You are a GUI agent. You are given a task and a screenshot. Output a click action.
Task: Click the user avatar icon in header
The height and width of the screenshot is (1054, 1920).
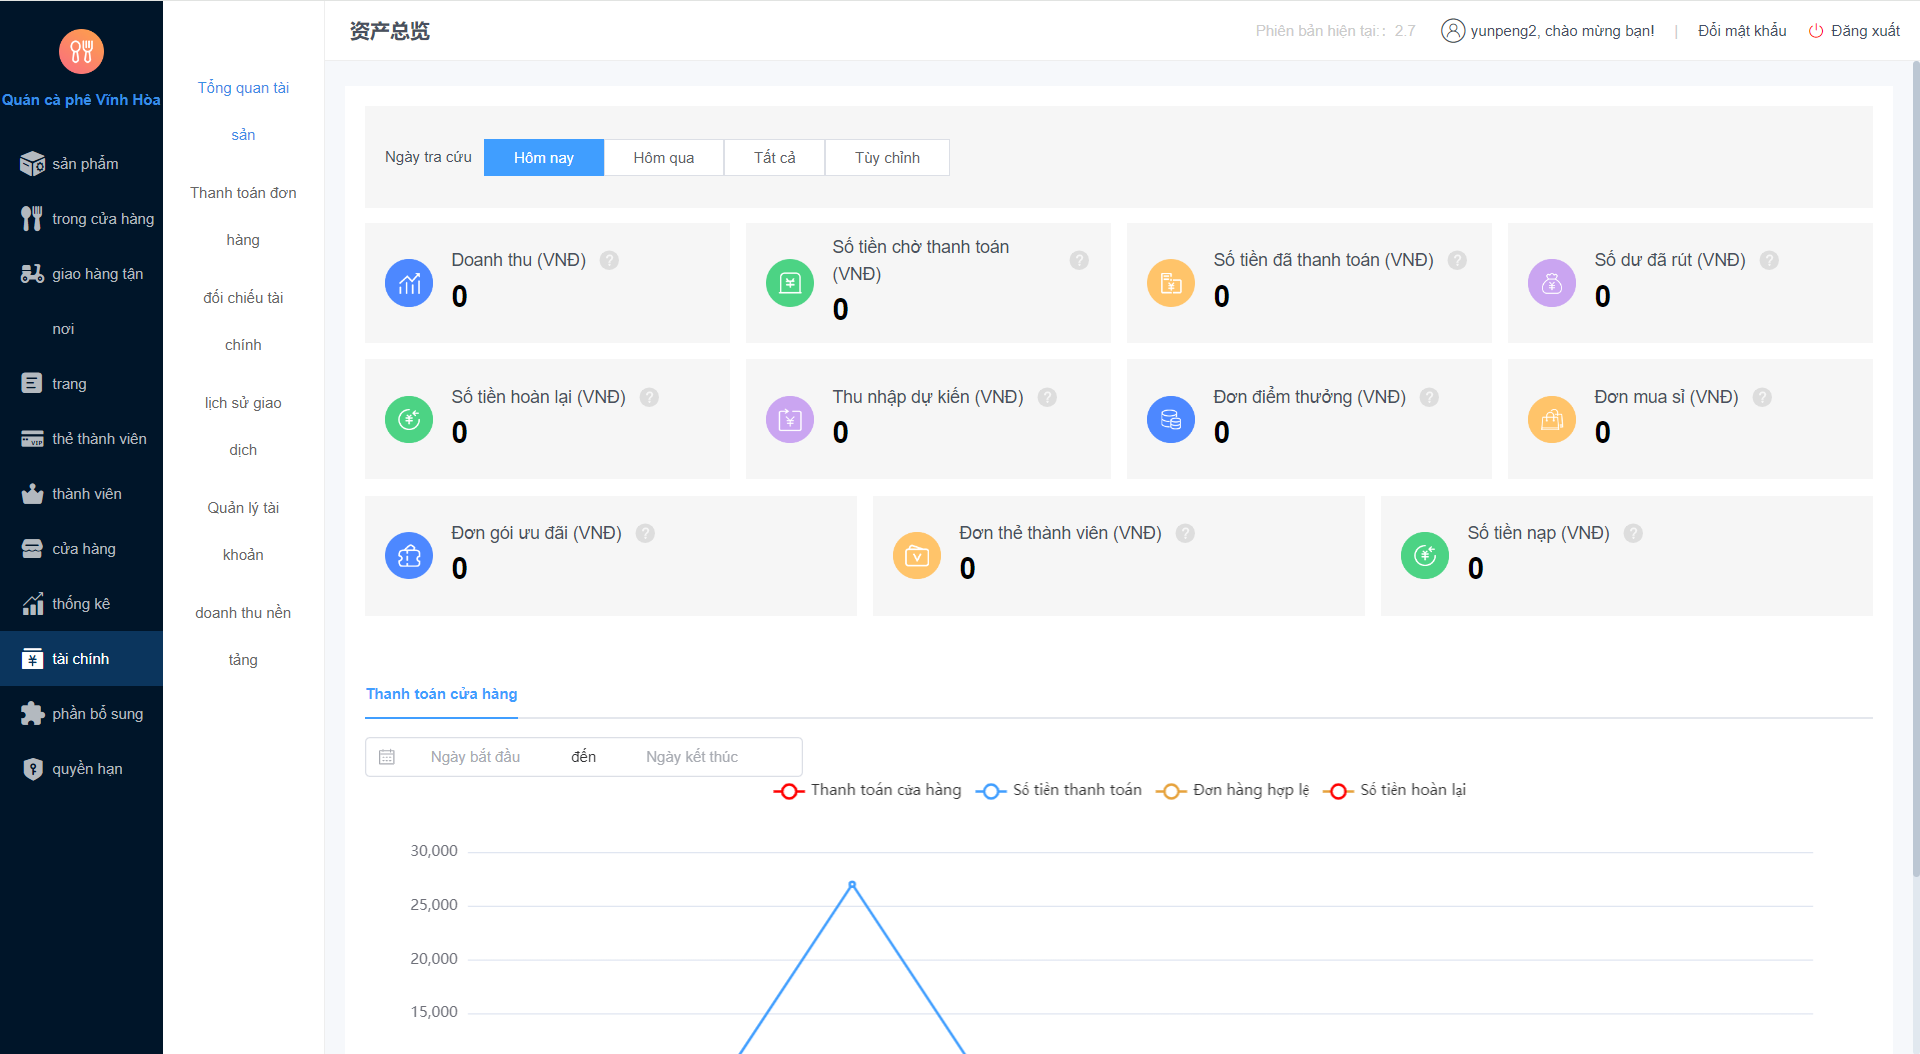click(1452, 31)
